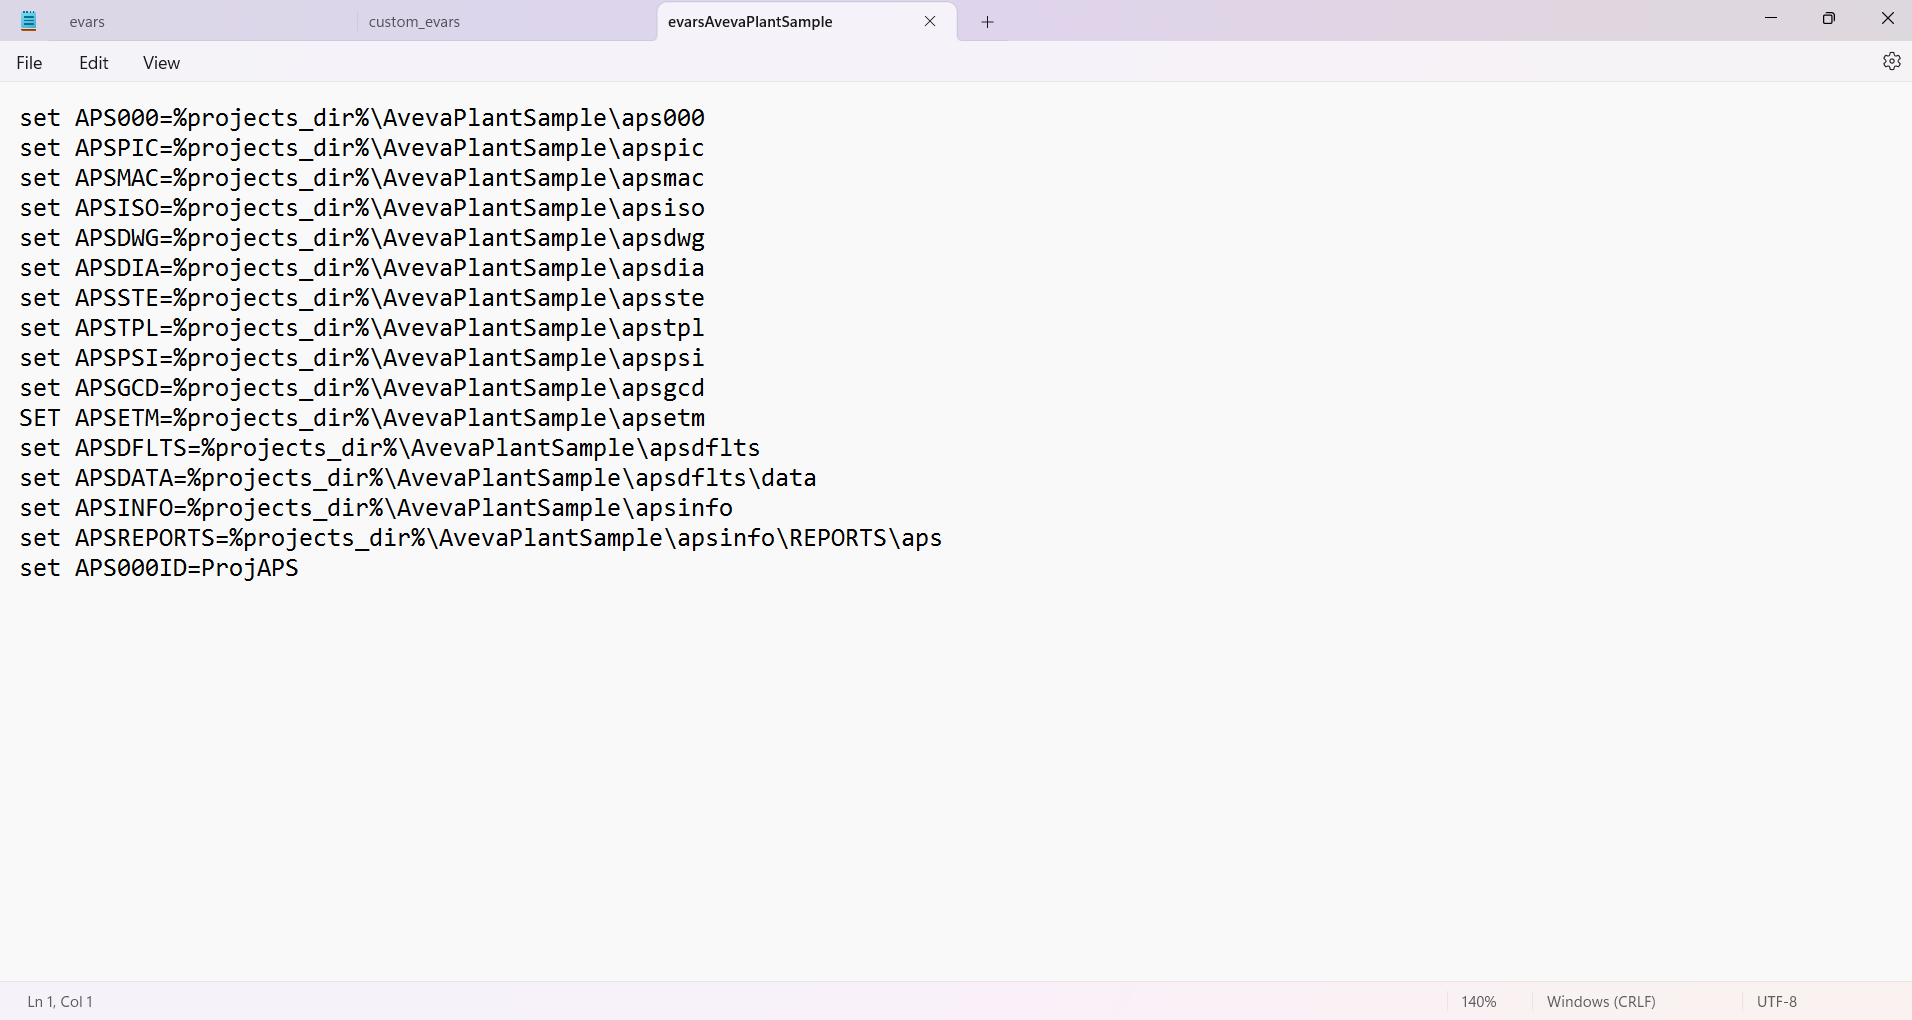Place cursor in the APS000= line
The width and height of the screenshot is (1912, 1020).
tap(362, 118)
